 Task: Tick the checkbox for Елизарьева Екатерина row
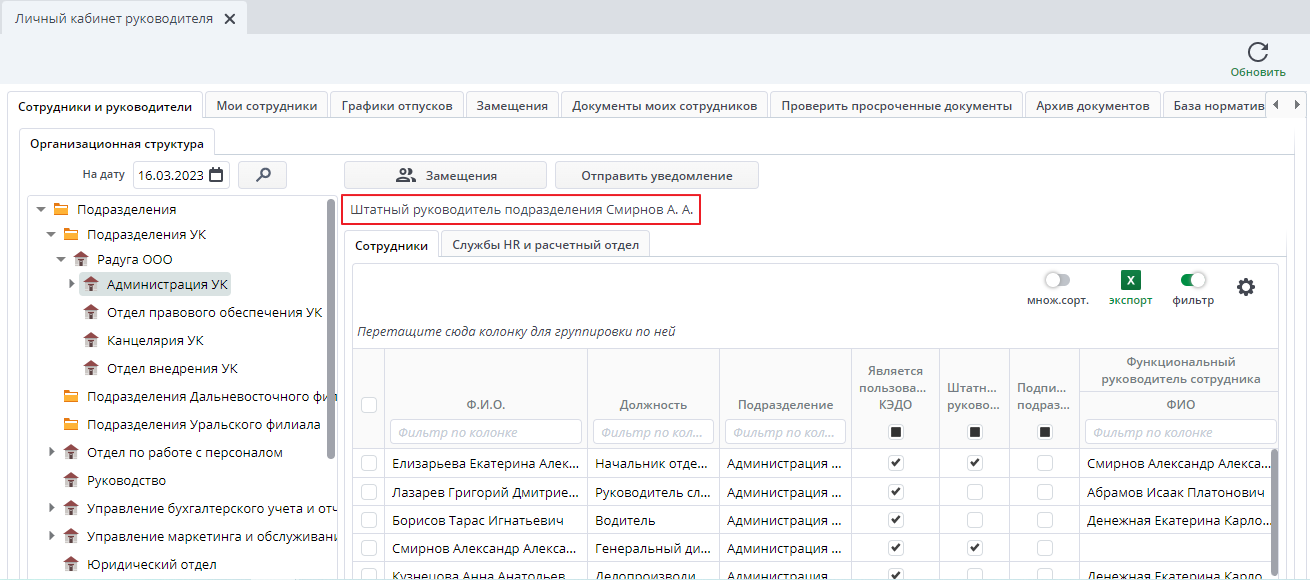(x=369, y=463)
